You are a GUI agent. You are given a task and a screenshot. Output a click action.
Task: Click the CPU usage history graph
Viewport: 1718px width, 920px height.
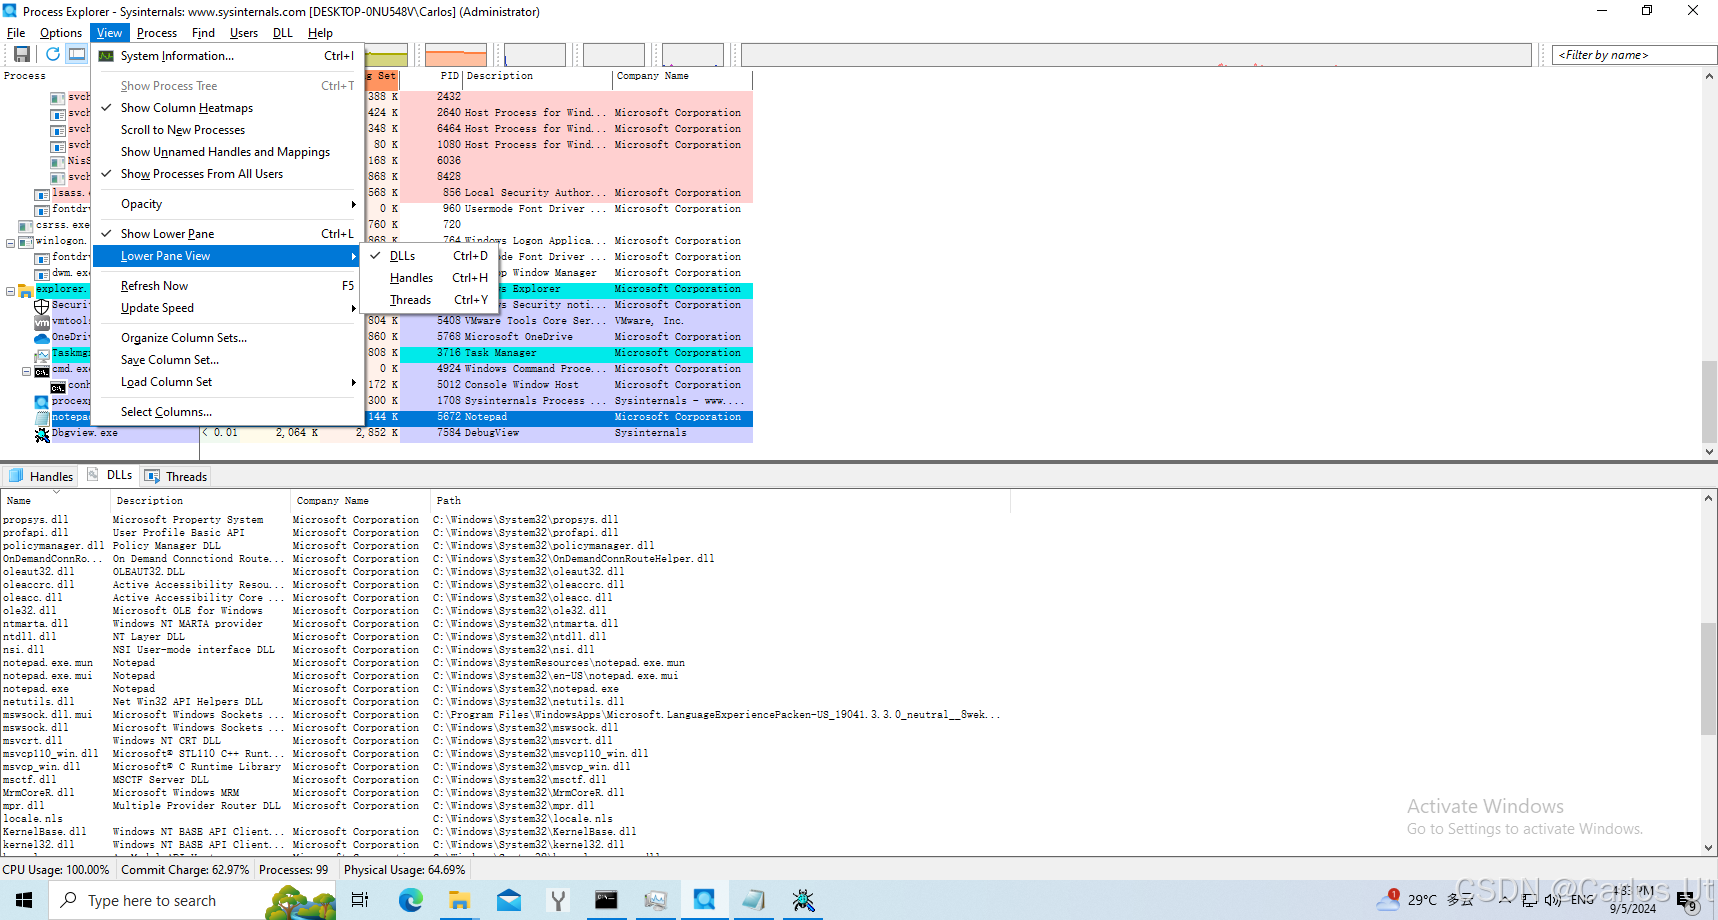click(1136, 55)
